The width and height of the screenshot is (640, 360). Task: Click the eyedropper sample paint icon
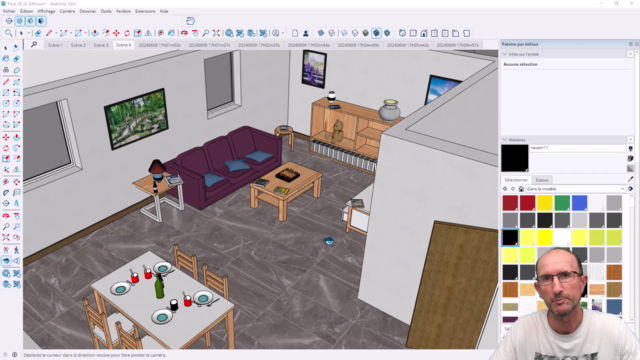click(631, 179)
